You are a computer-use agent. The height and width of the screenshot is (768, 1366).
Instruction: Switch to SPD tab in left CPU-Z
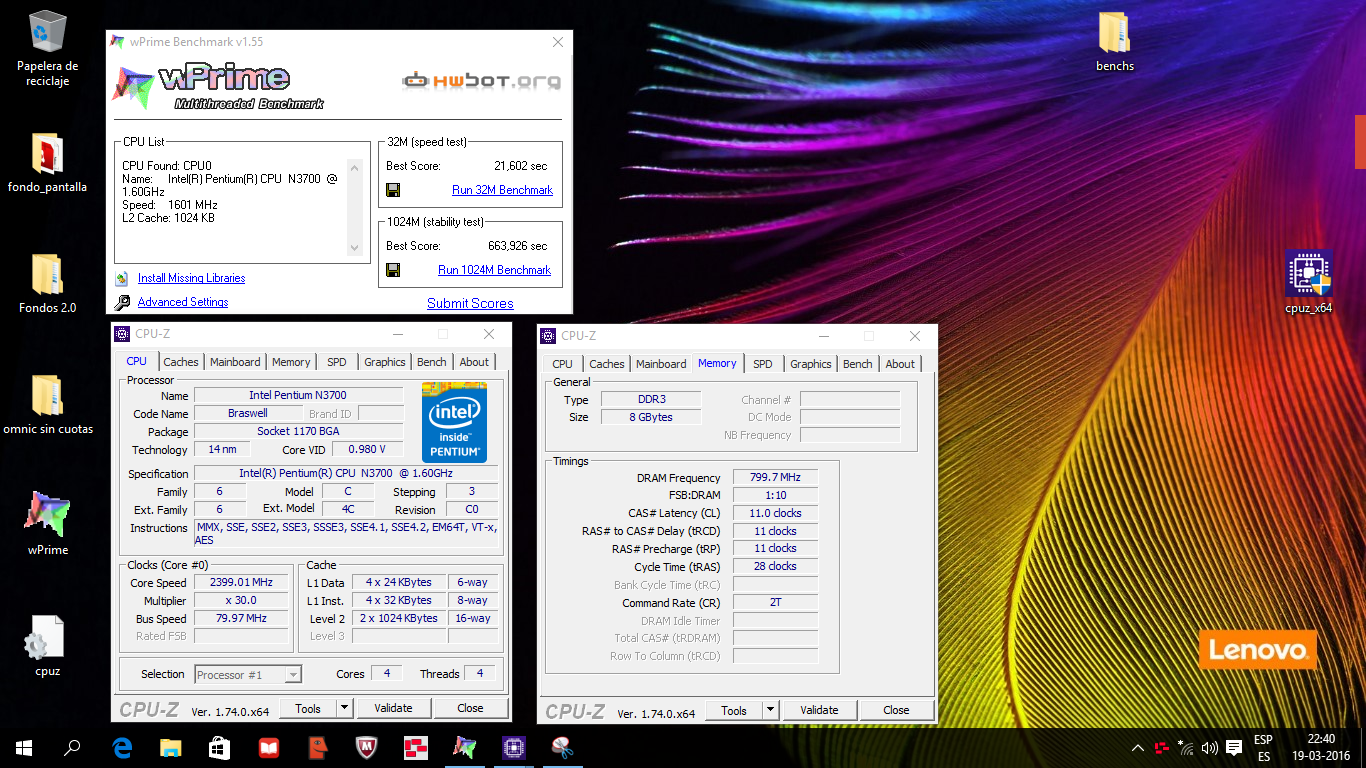(337, 362)
